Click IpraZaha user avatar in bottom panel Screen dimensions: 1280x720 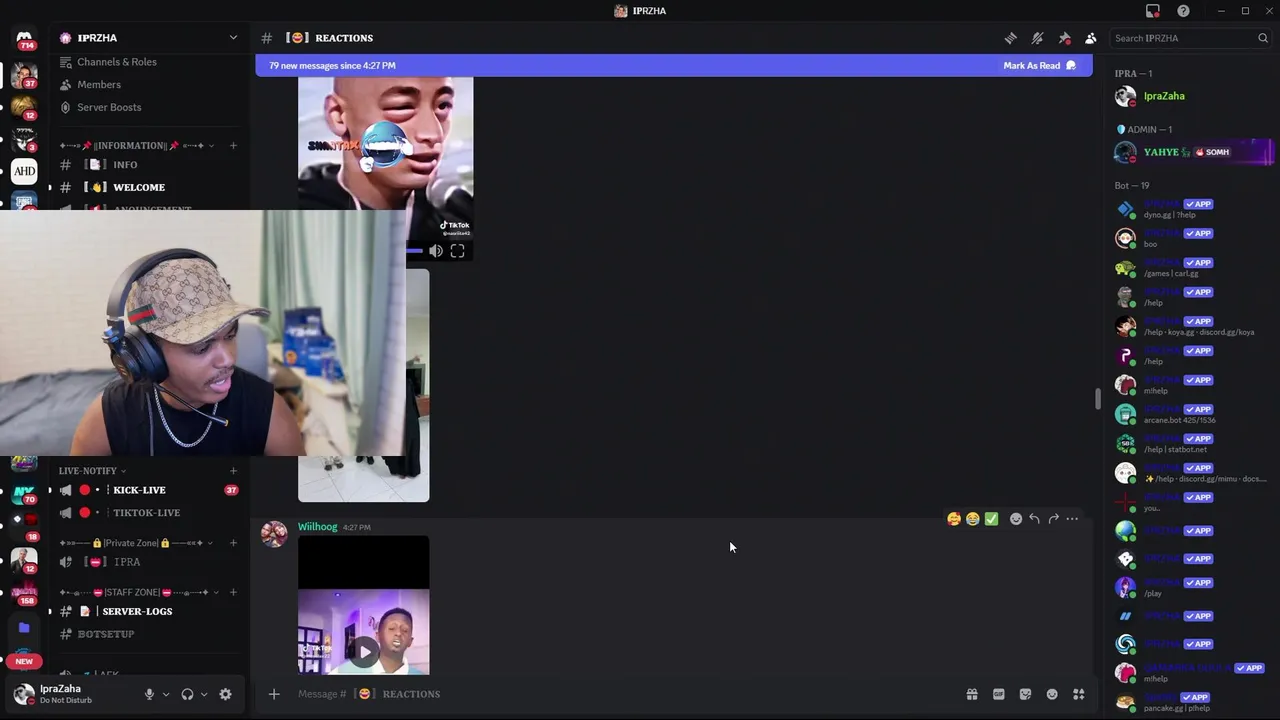tap(24, 693)
